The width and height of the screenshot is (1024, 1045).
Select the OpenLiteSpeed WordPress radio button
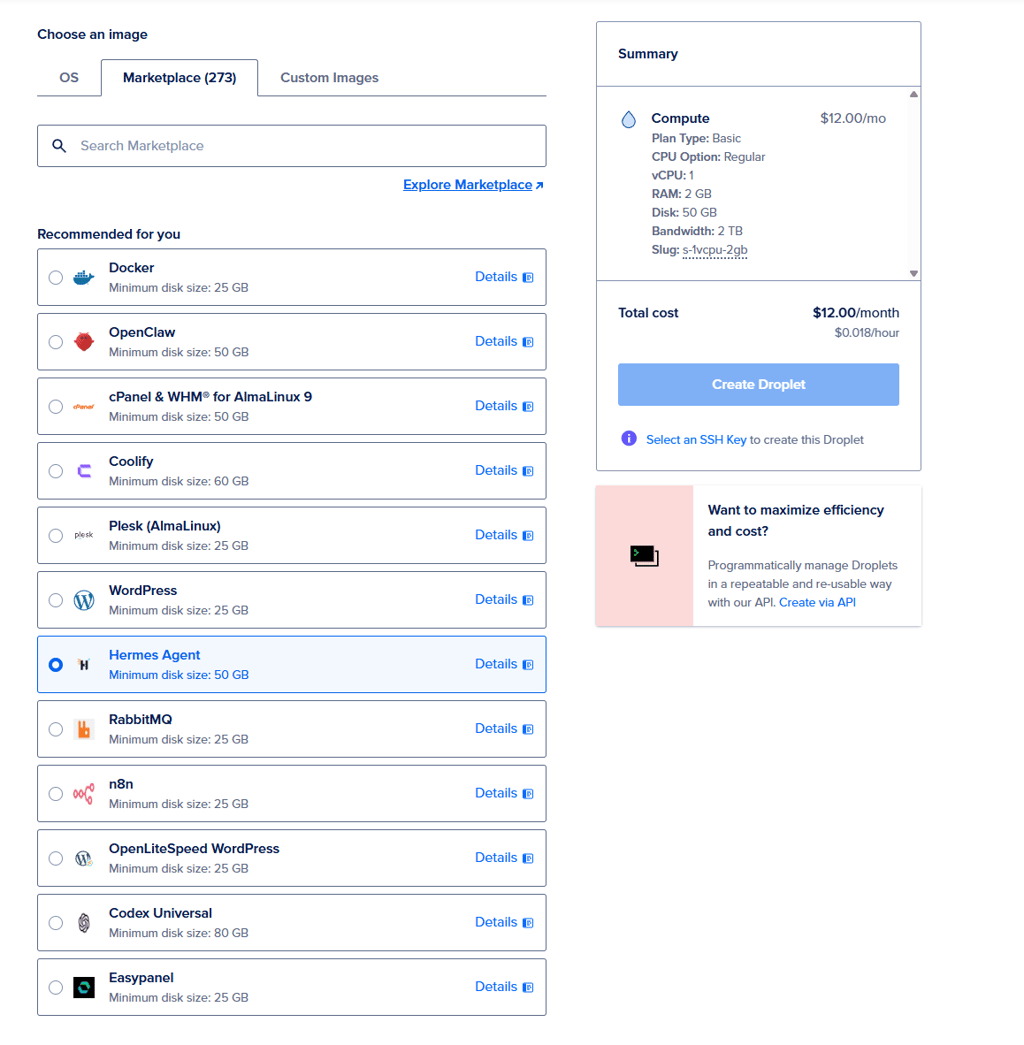coord(56,858)
